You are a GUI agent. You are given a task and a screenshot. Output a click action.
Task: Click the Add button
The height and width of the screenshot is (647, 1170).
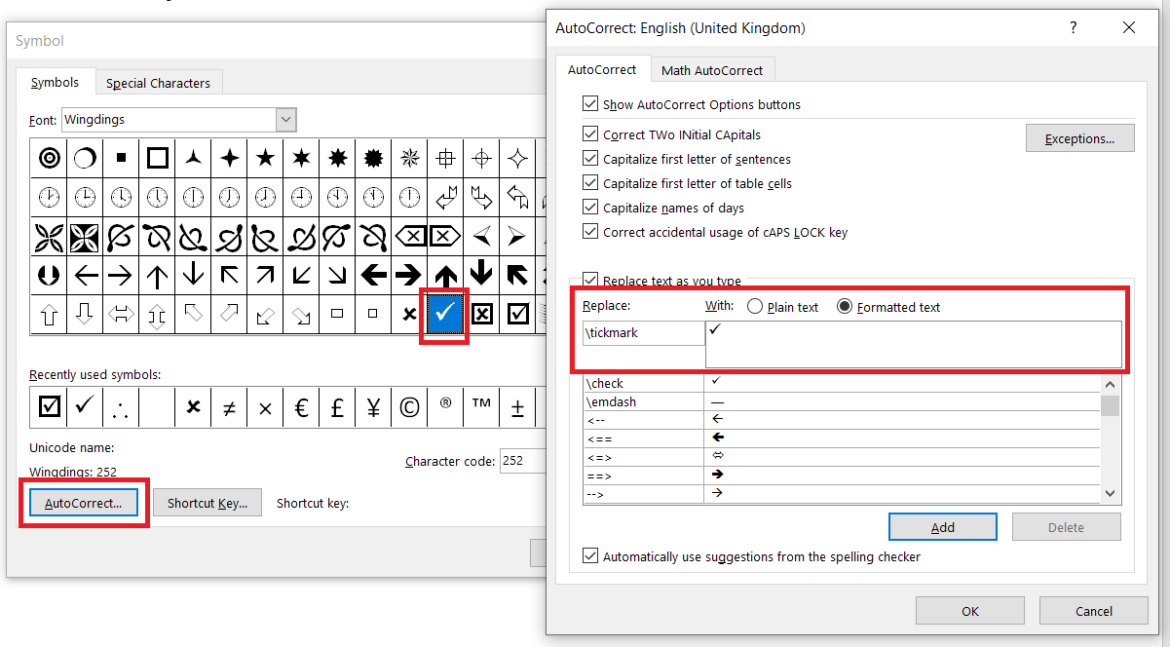click(x=942, y=527)
